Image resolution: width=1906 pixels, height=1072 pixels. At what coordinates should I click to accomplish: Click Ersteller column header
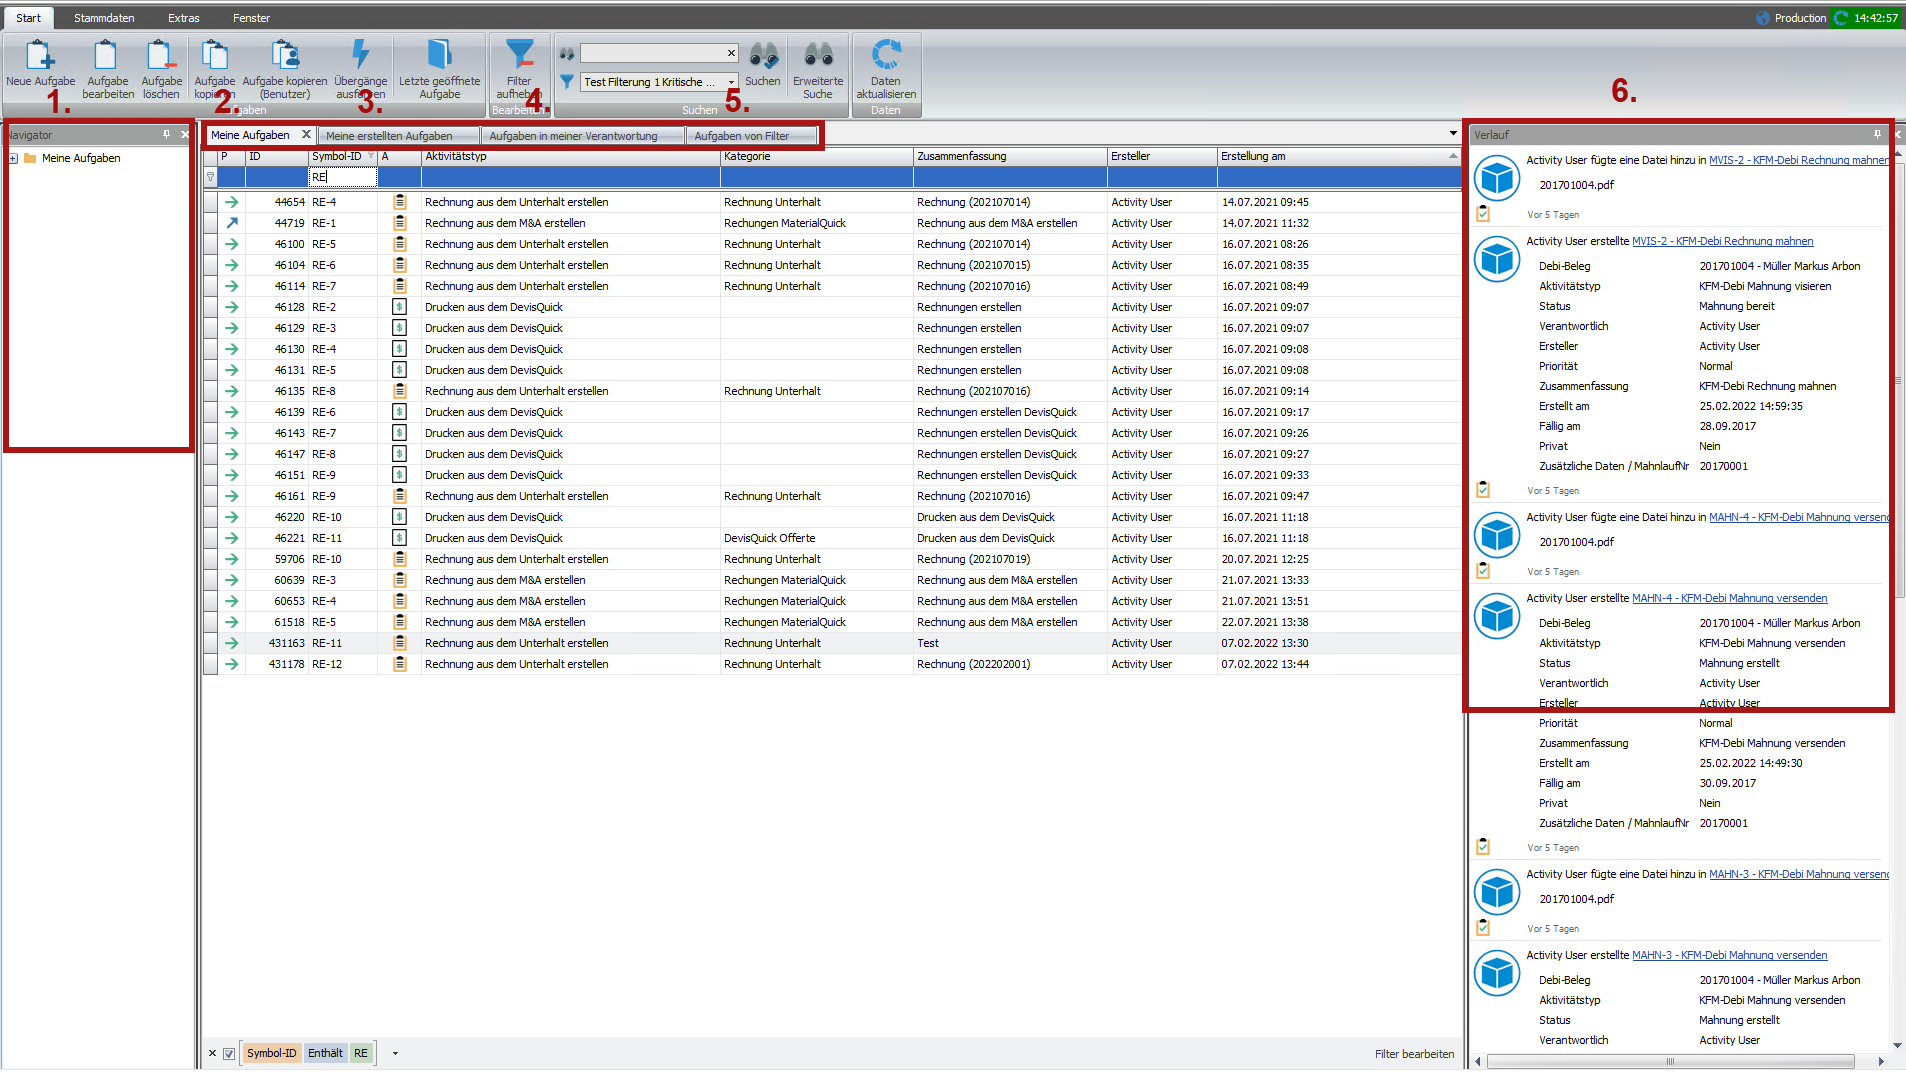1162,156
